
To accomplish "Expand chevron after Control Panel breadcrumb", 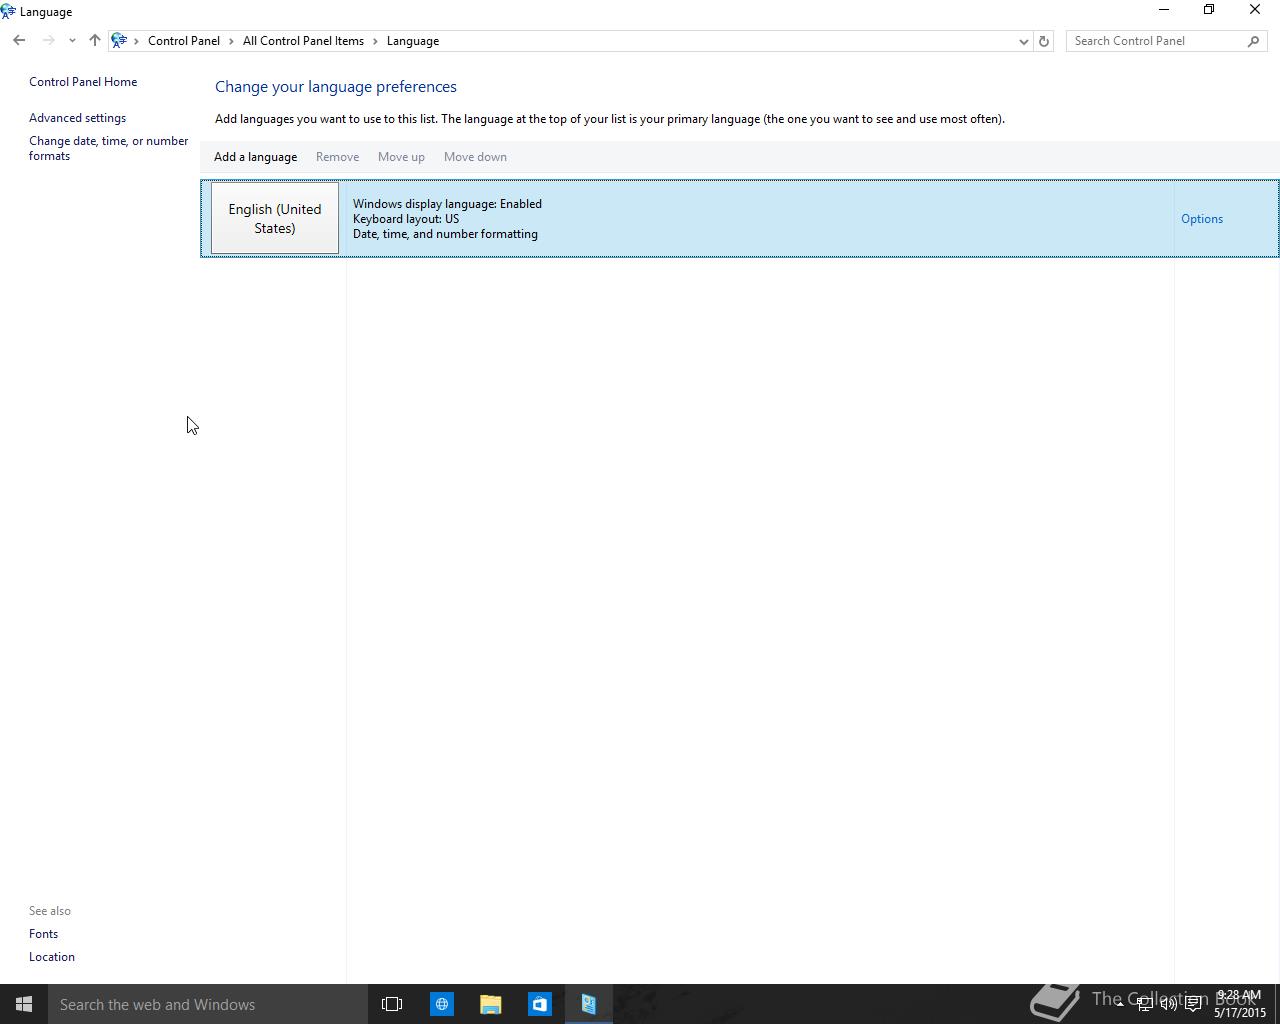I will 231,41.
